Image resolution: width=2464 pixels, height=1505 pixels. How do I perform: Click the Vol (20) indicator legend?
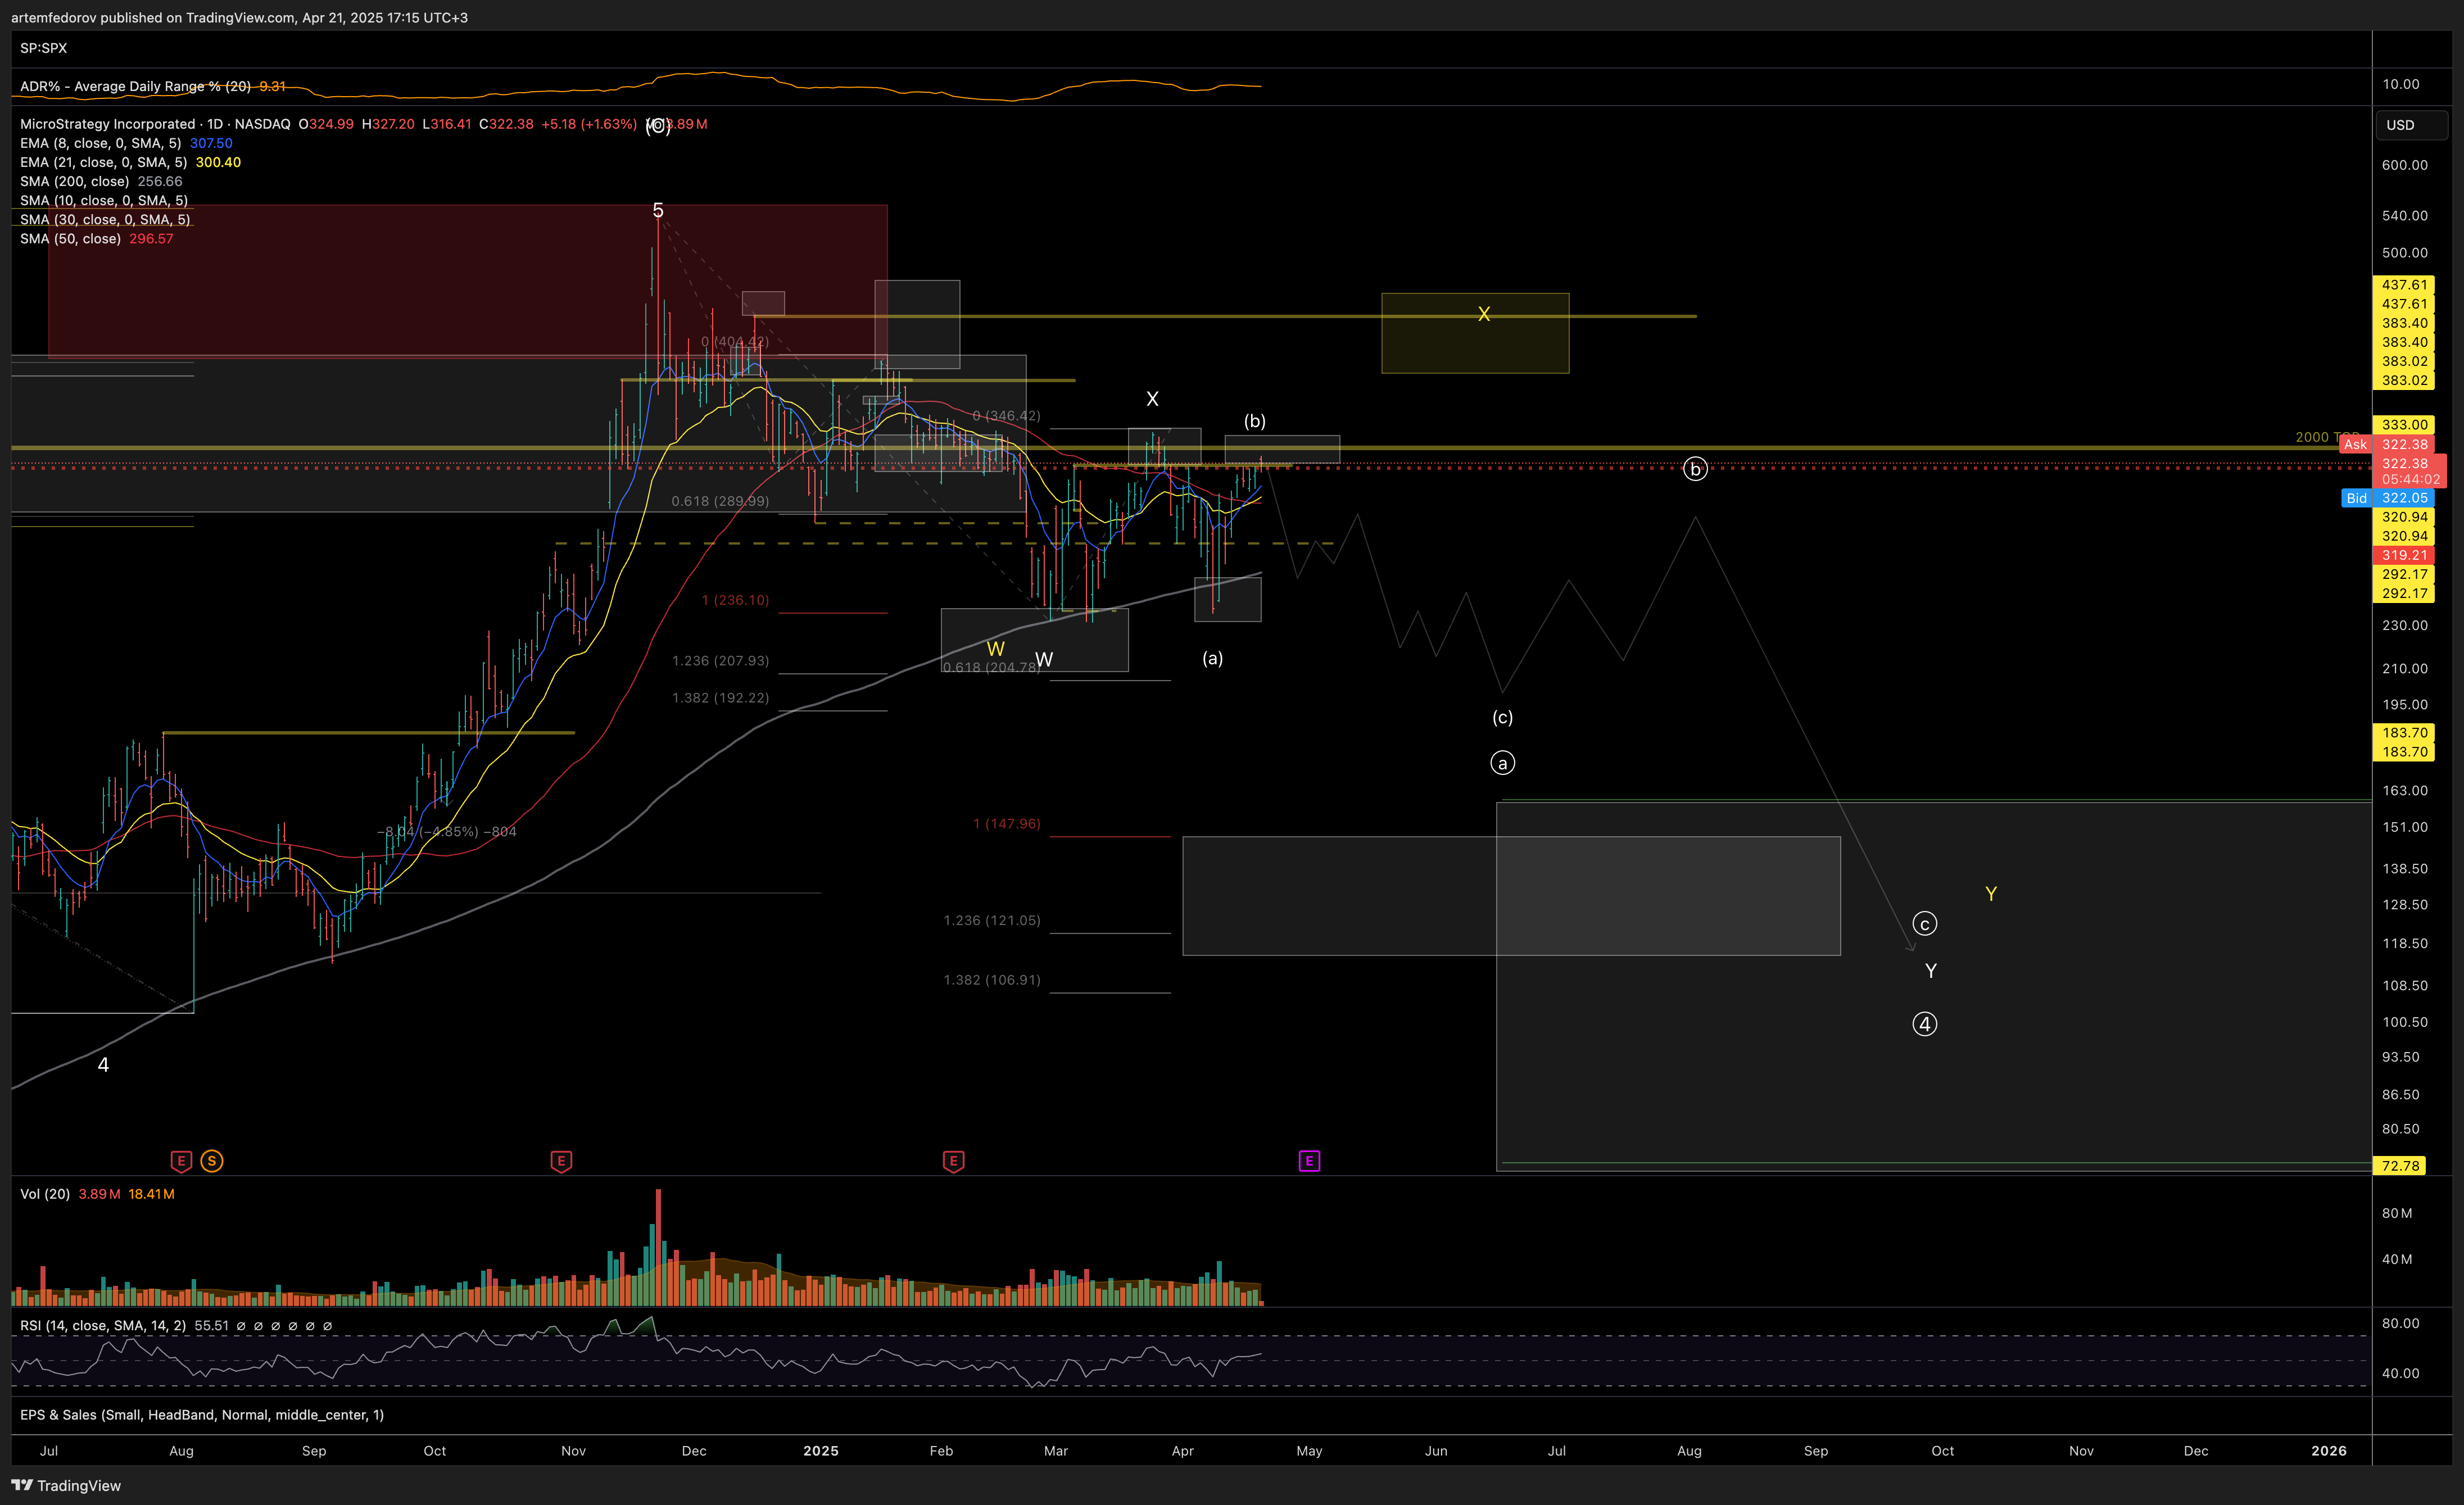click(x=45, y=1194)
